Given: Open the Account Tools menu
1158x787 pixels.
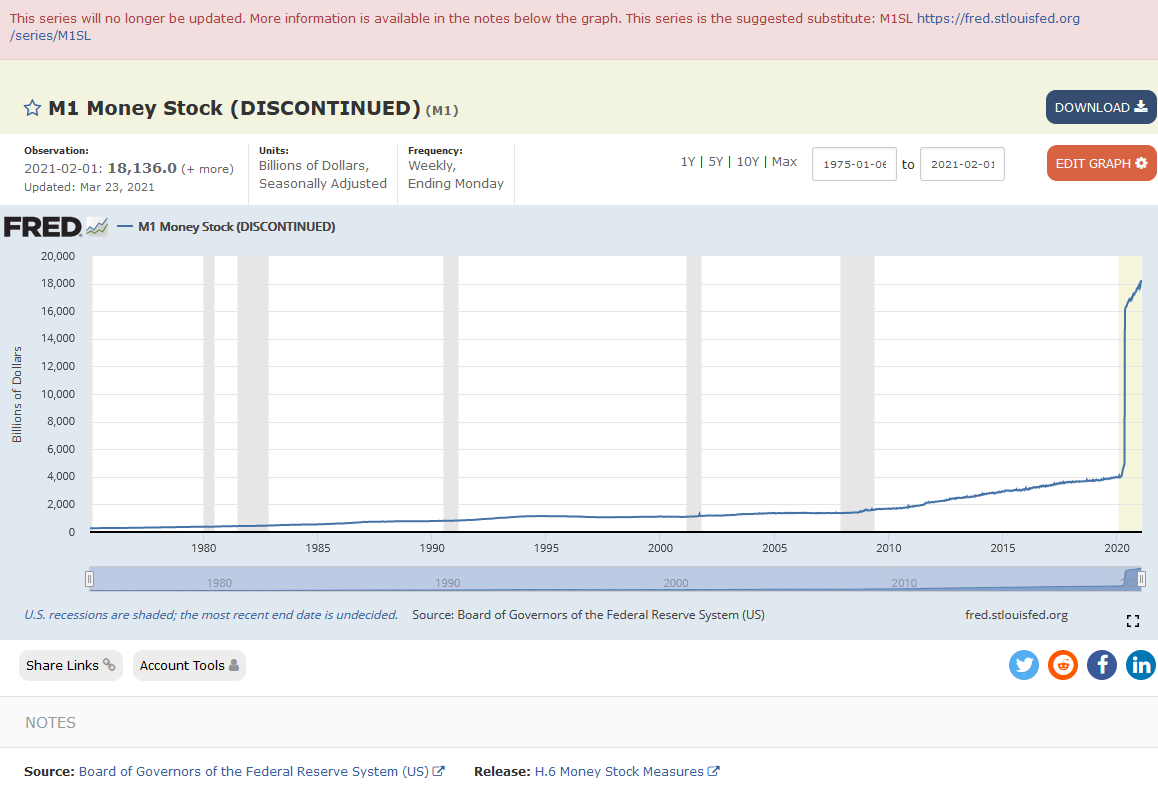Looking at the screenshot, I should pyautogui.click(x=189, y=665).
